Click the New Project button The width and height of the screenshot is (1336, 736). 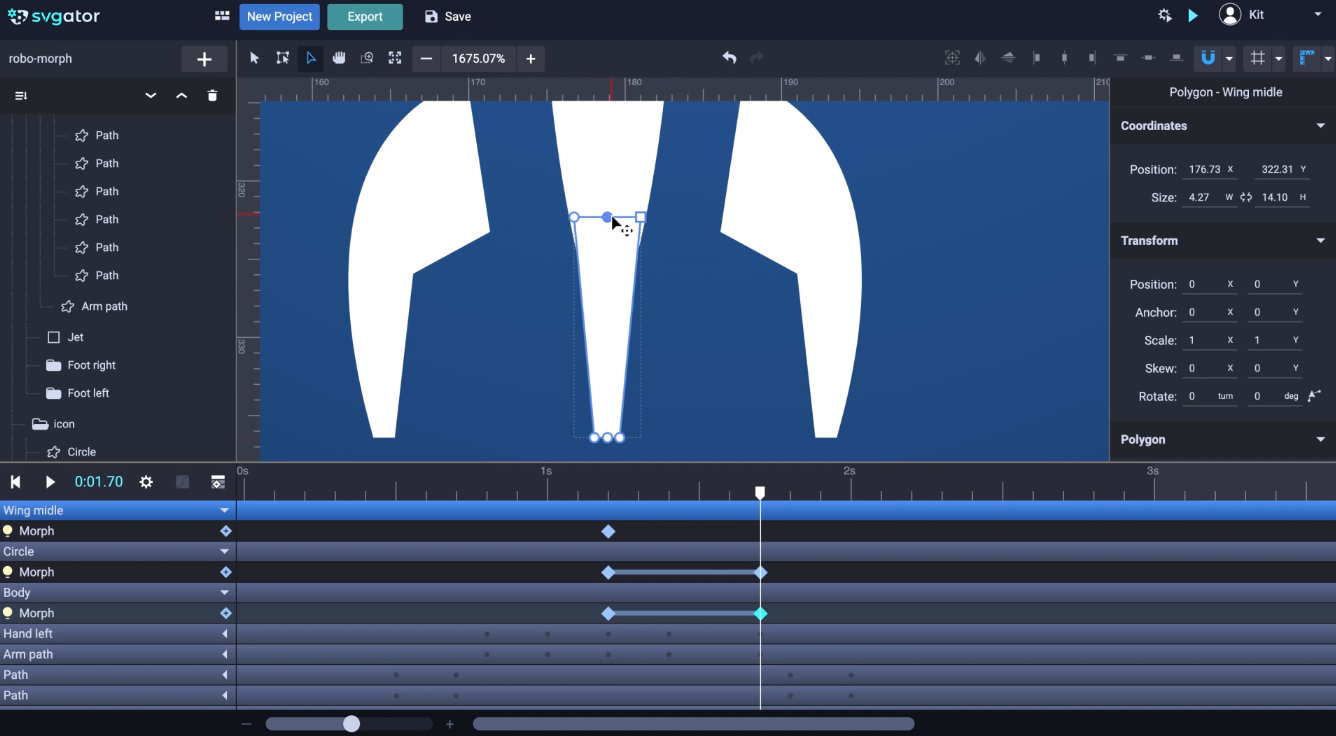(x=280, y=16)
